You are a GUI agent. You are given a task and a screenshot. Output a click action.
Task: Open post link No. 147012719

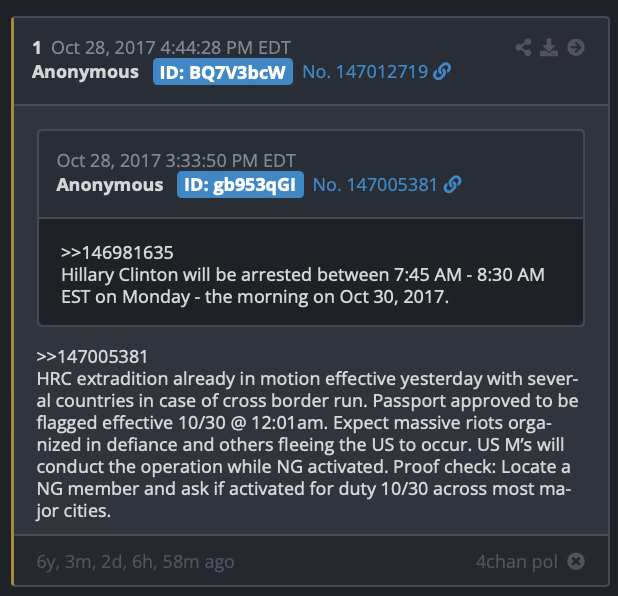(x=365, y=72)
